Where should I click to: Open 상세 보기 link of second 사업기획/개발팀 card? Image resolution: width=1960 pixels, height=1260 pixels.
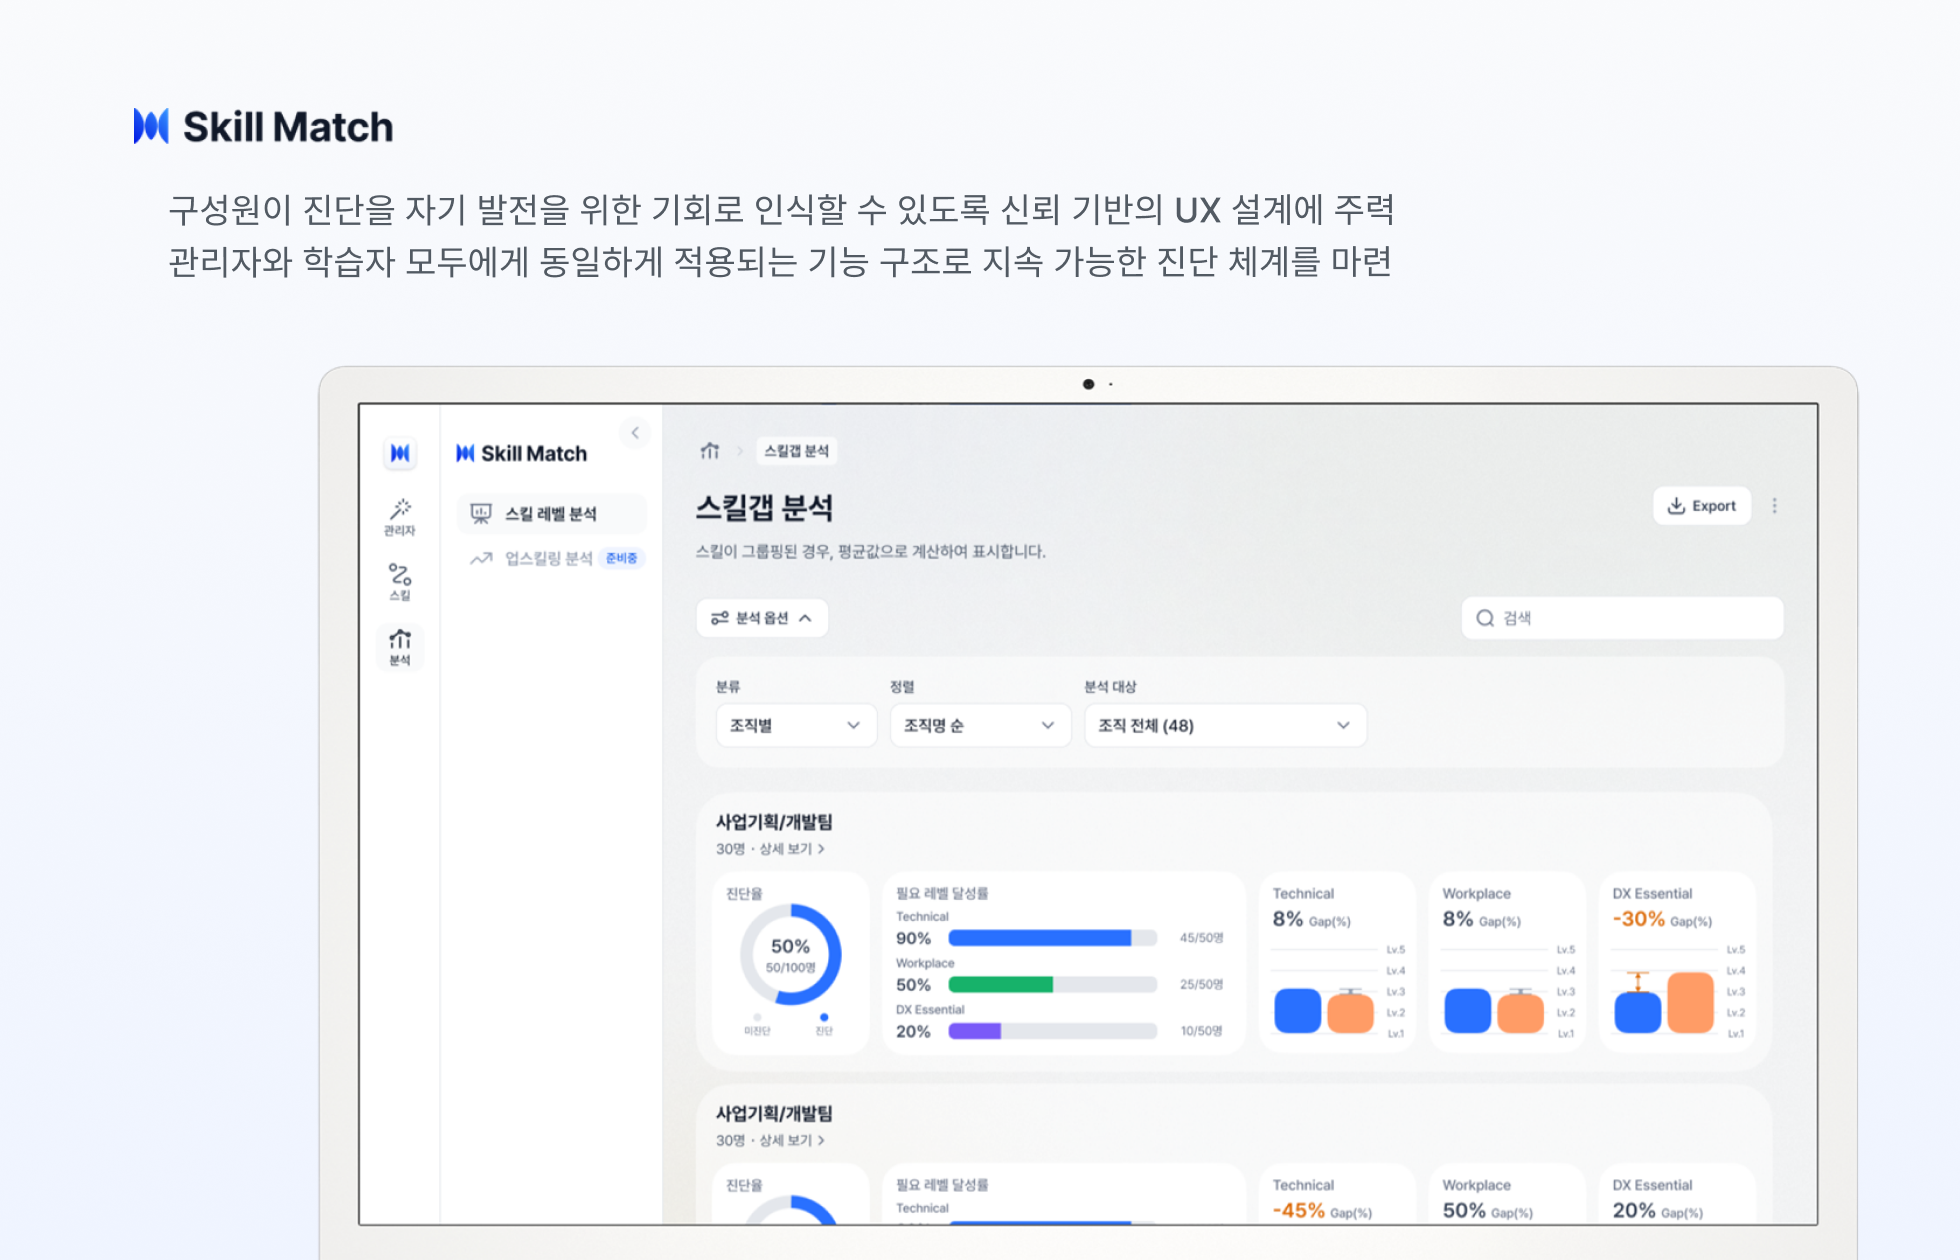click(792, 1140)
